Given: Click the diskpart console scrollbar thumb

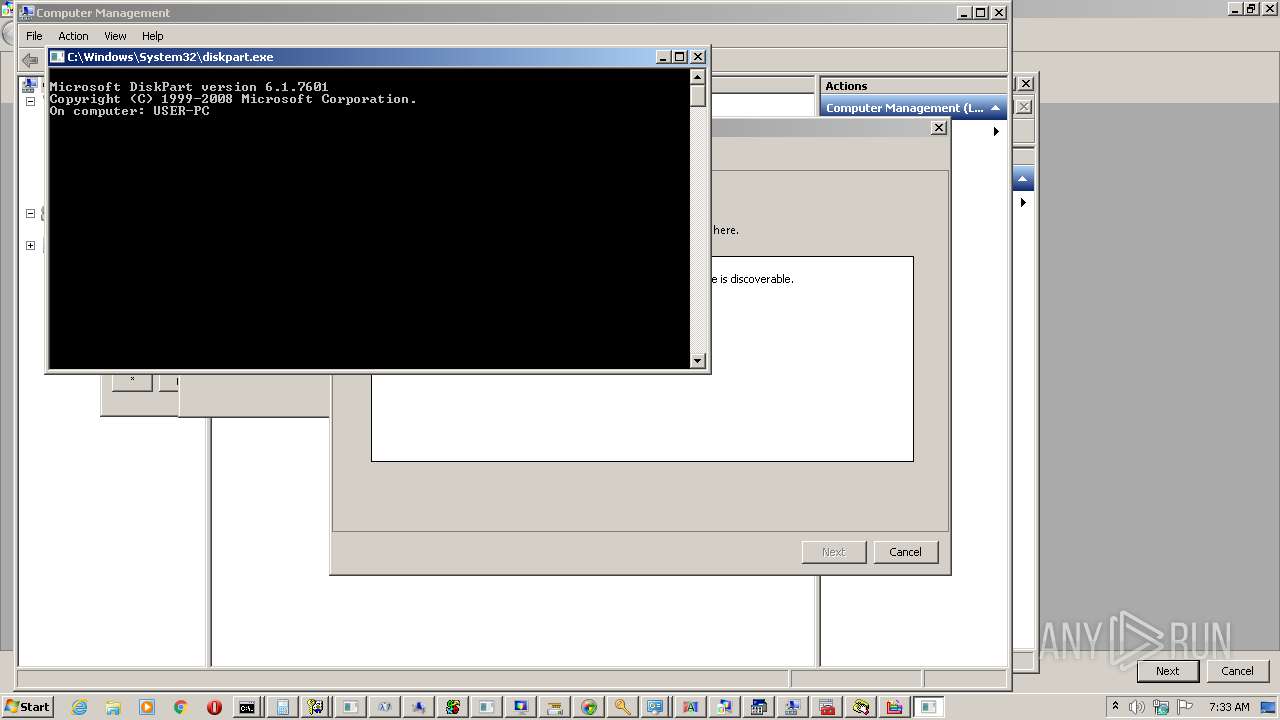Looking at the screenshot, I should [698, 96].
